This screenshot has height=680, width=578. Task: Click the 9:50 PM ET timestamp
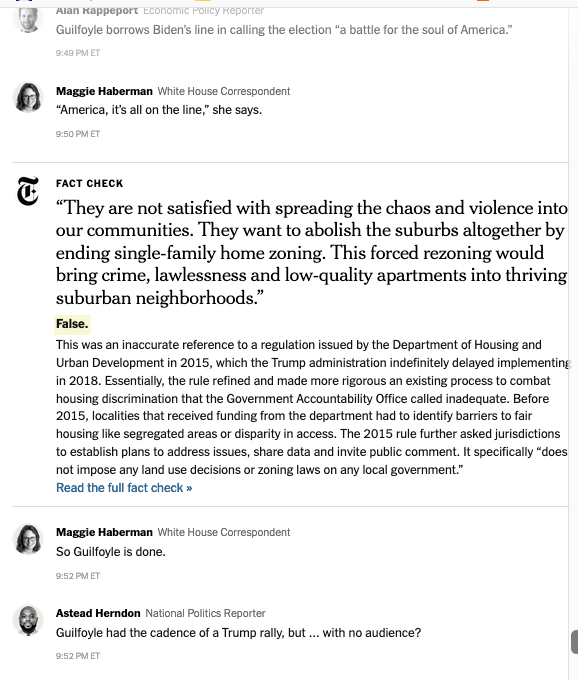[78, 134]
